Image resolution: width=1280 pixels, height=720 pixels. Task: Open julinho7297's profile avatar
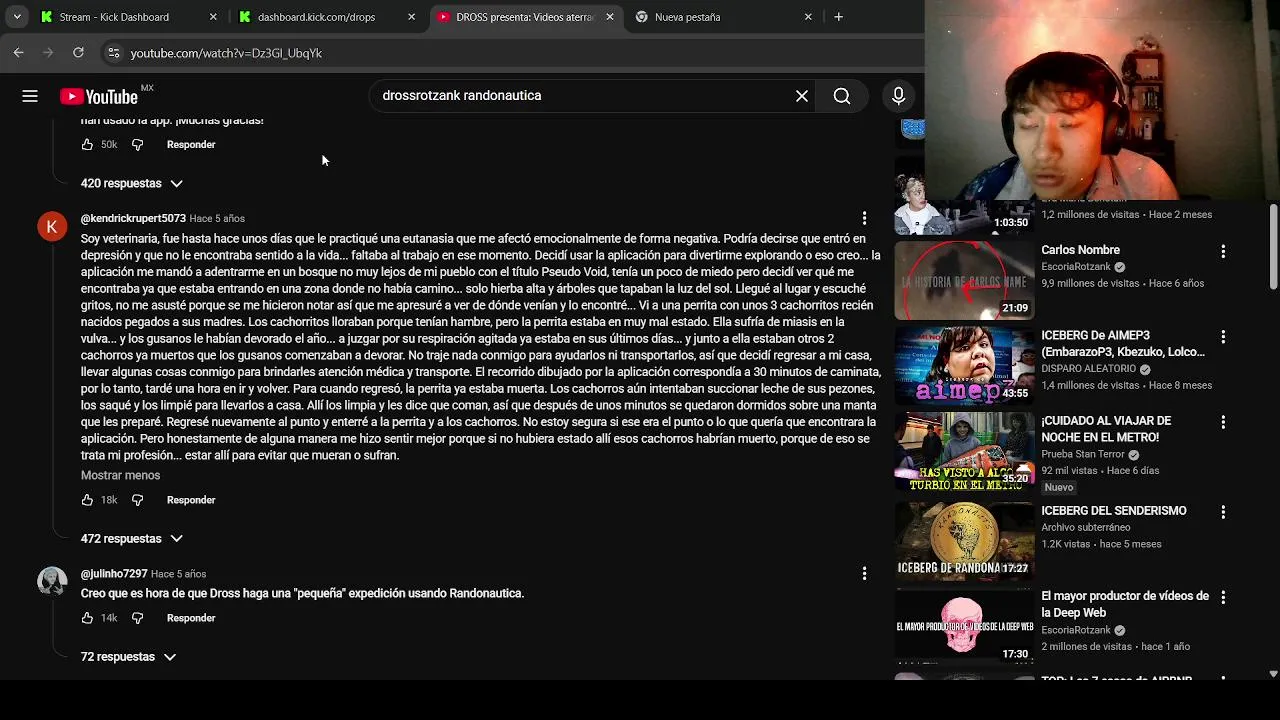tap(52, 581)
